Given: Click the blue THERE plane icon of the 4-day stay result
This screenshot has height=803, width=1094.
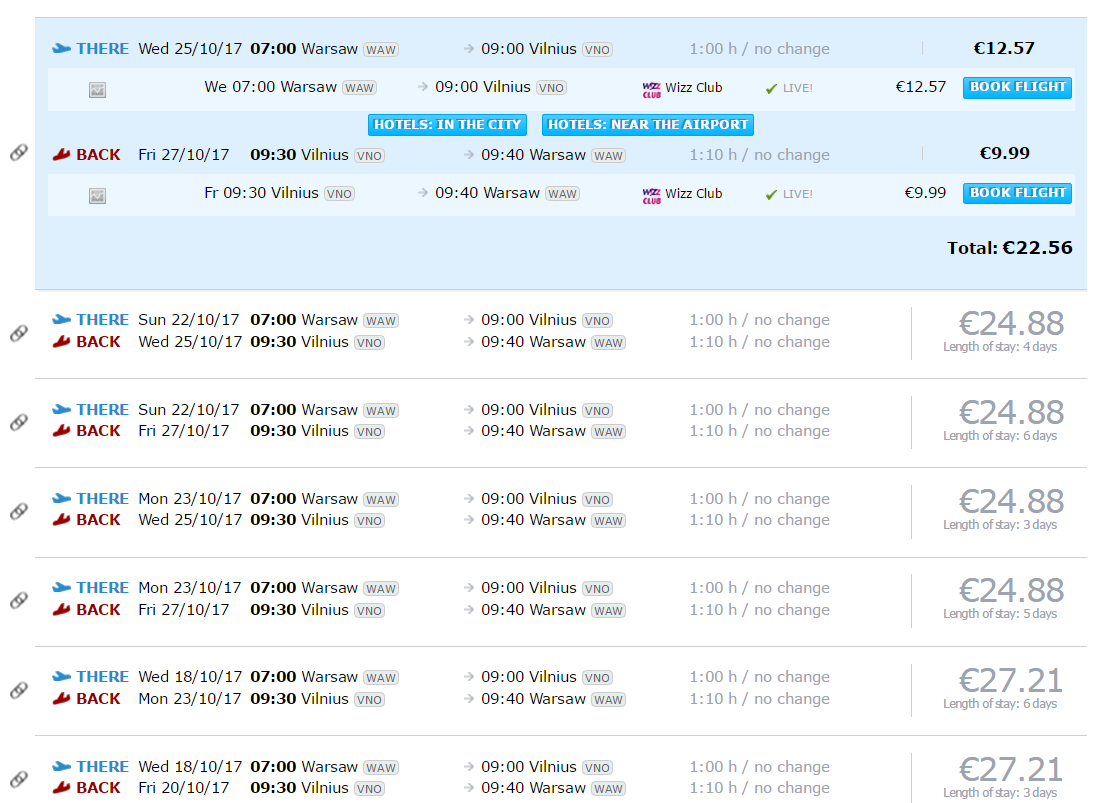Looking at the screenshot, I should coord(61,320).
